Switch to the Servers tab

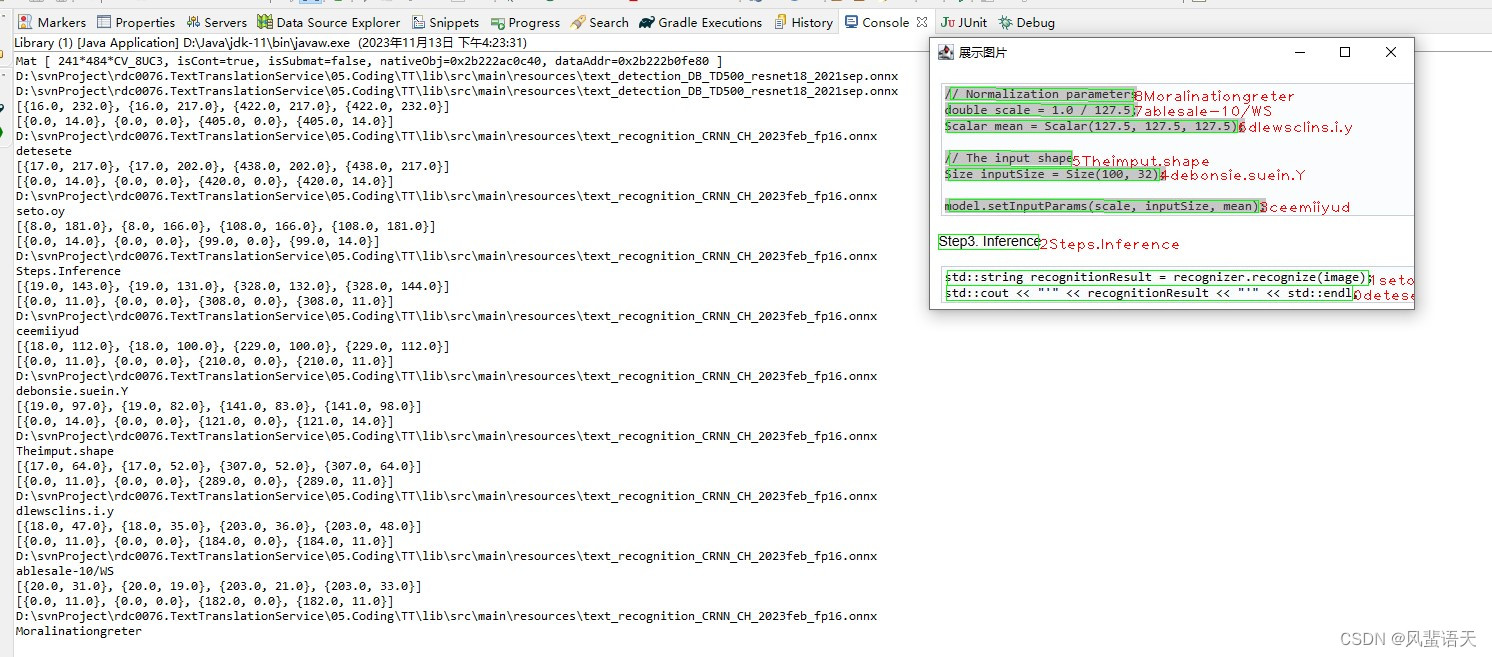[216, 22]
